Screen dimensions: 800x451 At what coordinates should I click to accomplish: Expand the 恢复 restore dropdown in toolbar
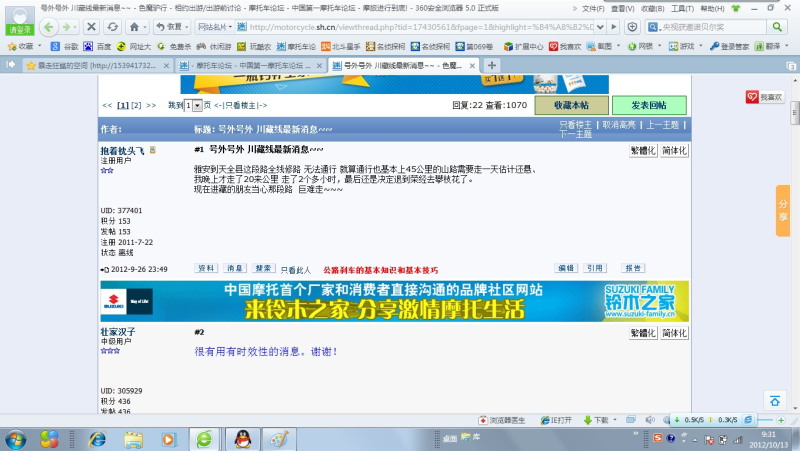[x=187, y=27]
